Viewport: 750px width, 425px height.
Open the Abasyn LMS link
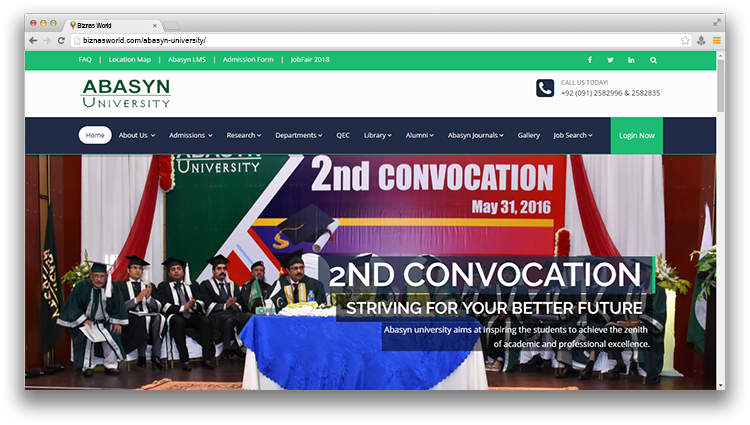[x=187, y=60]
